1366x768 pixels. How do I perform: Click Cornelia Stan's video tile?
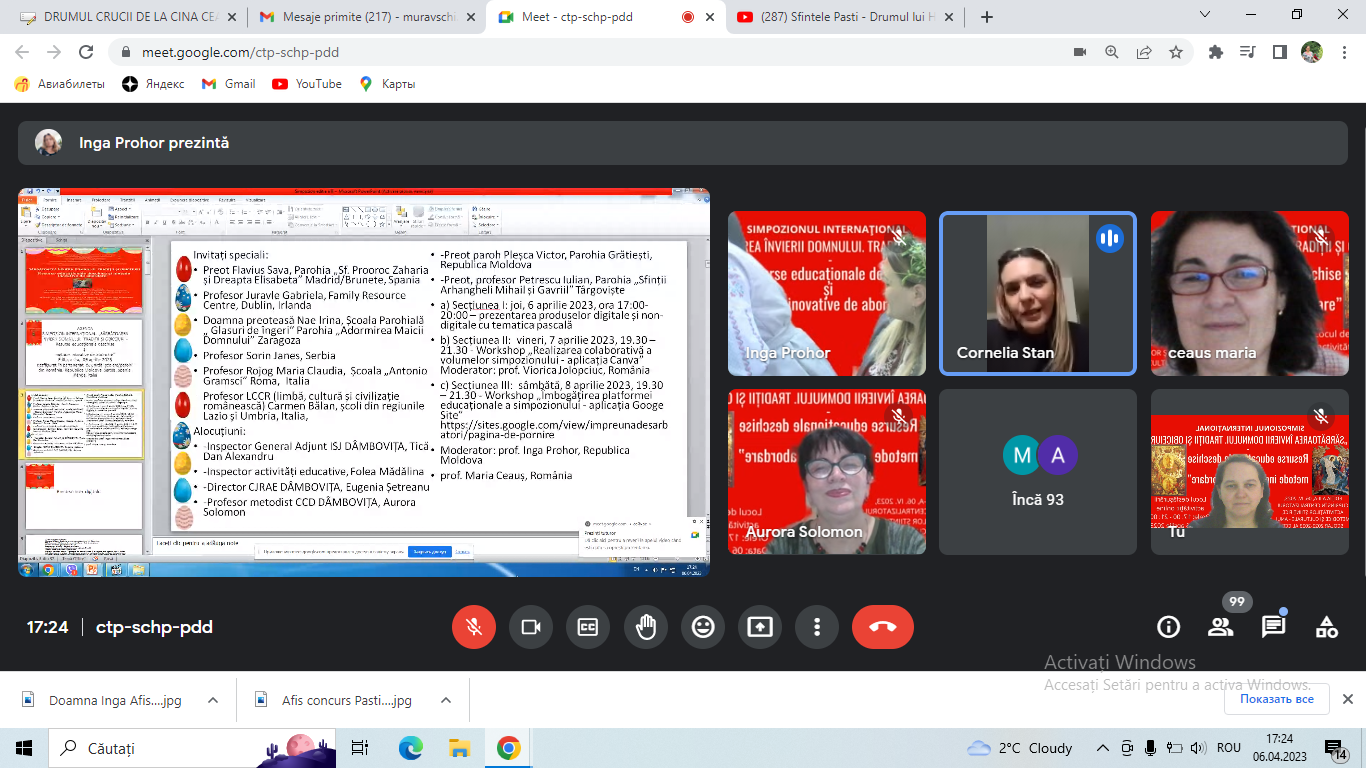(x=1037, y=294)
